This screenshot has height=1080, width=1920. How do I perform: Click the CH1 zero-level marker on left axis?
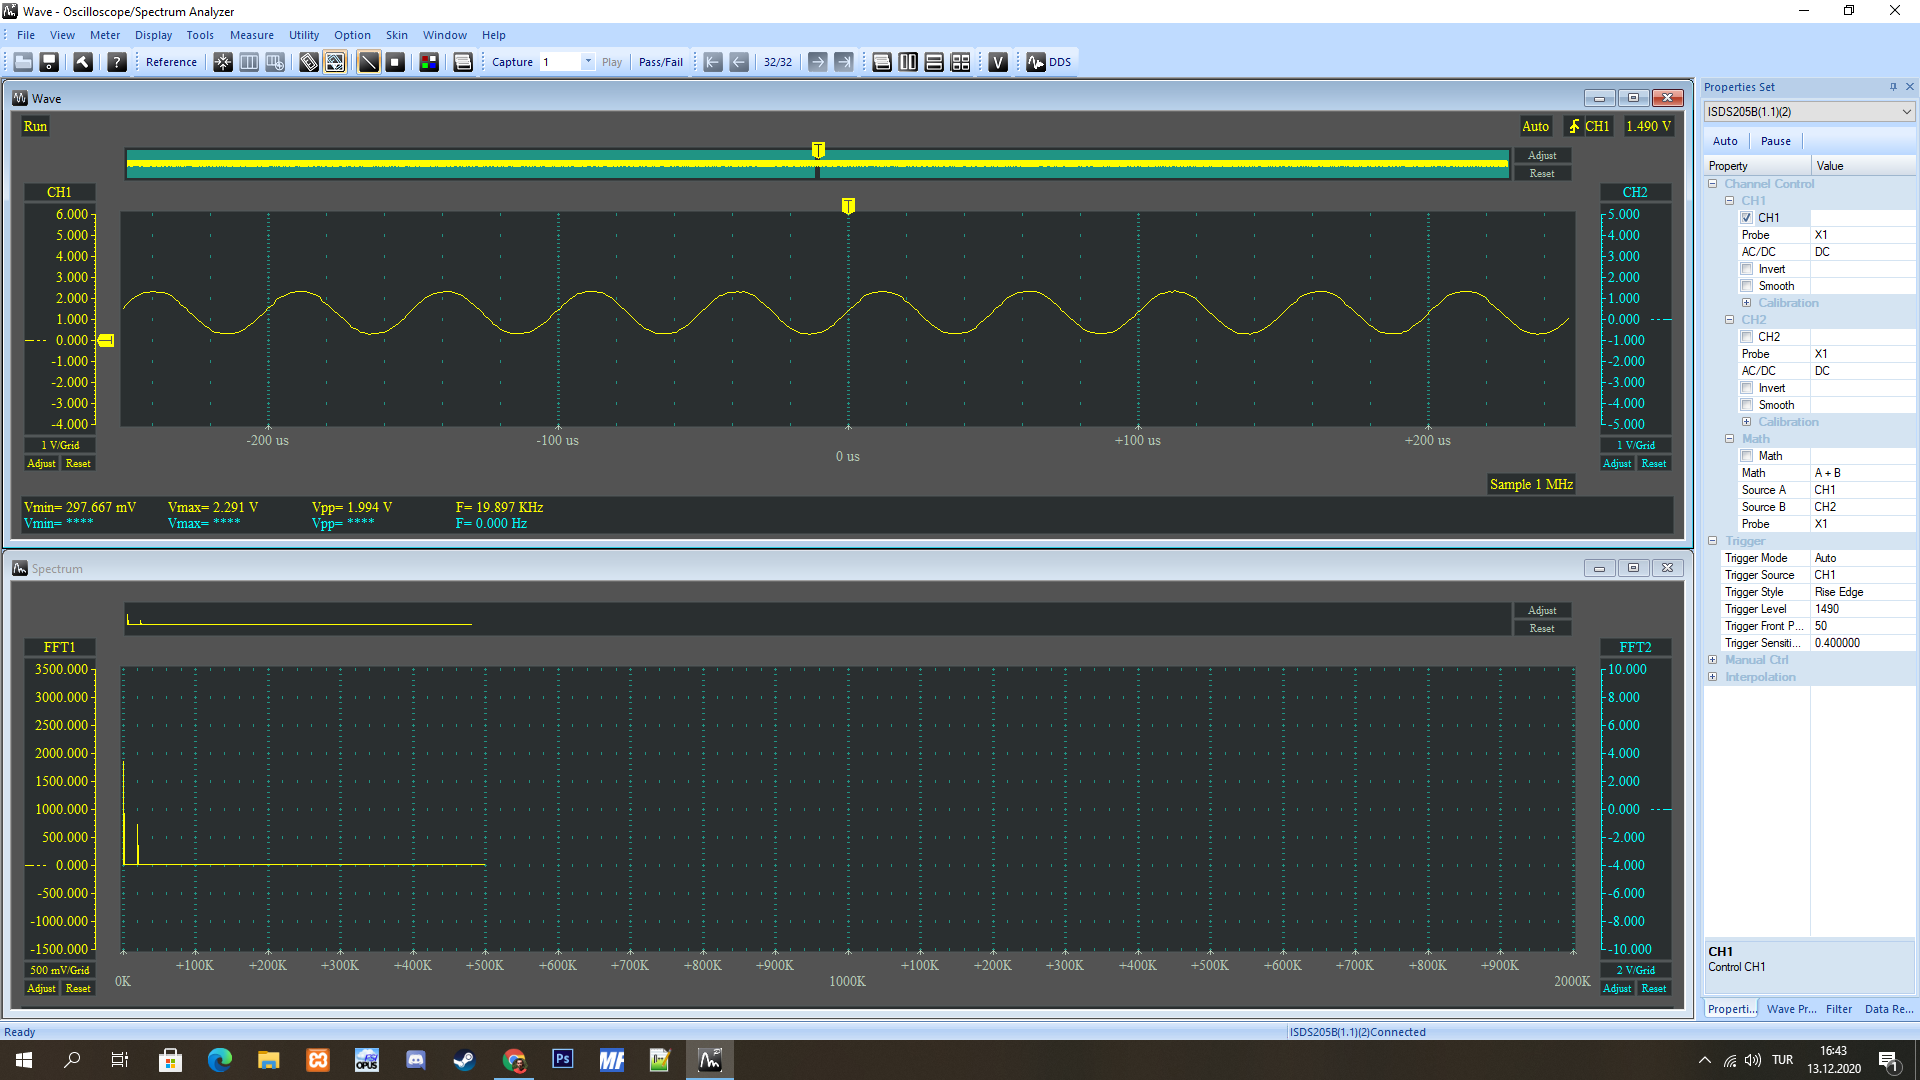tap(106, 341)
